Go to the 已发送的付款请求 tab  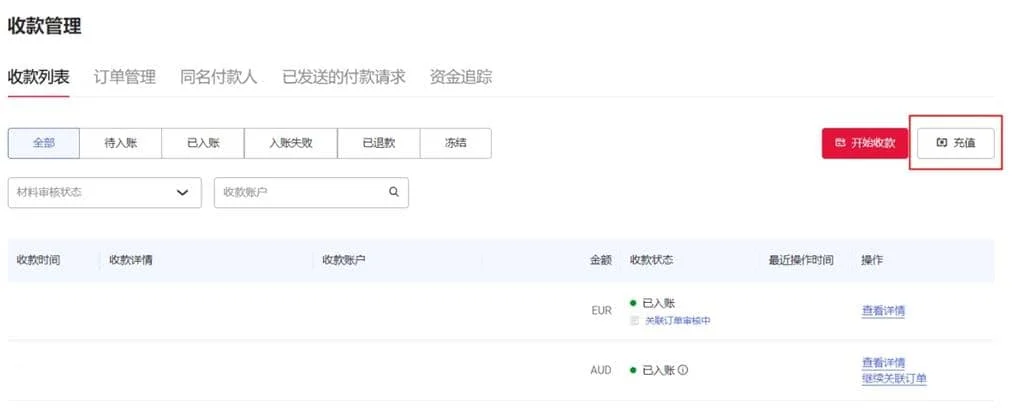pos(344,77)
